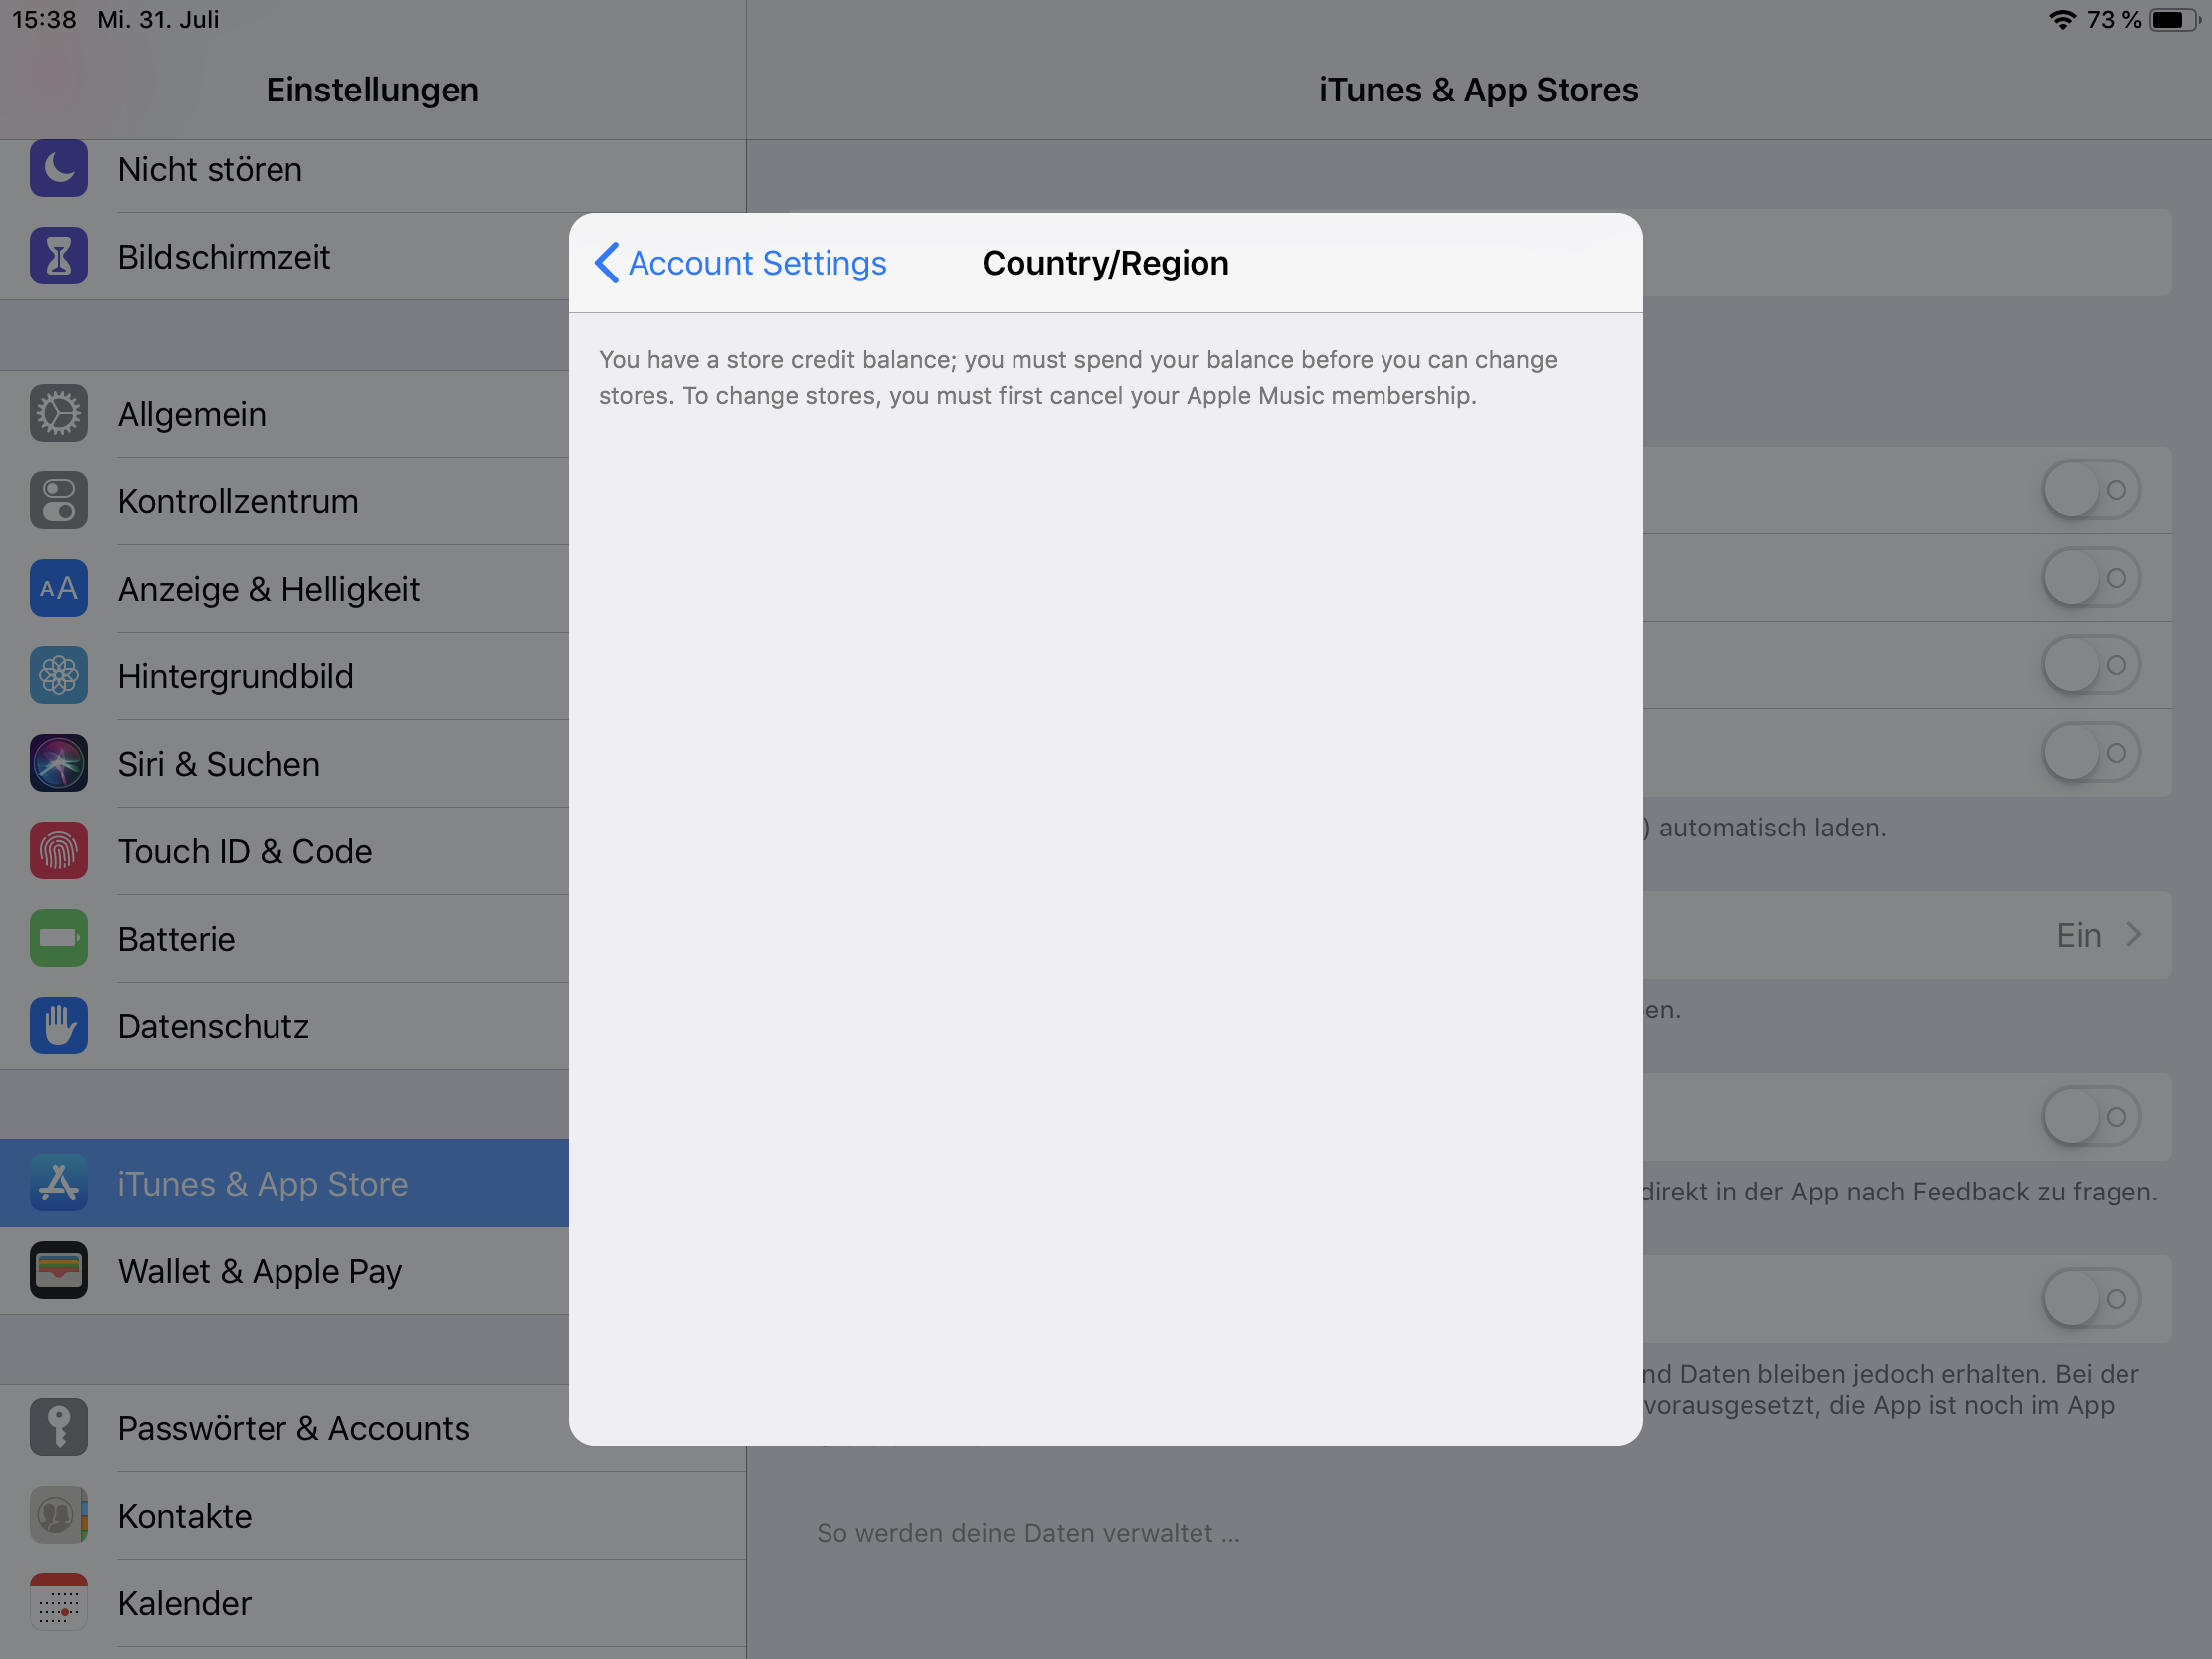Image resolution: width=2212 pixels, height=1659 pixels.
Task: Select iTunes & App Store in sidebar
Action: 262,1183
